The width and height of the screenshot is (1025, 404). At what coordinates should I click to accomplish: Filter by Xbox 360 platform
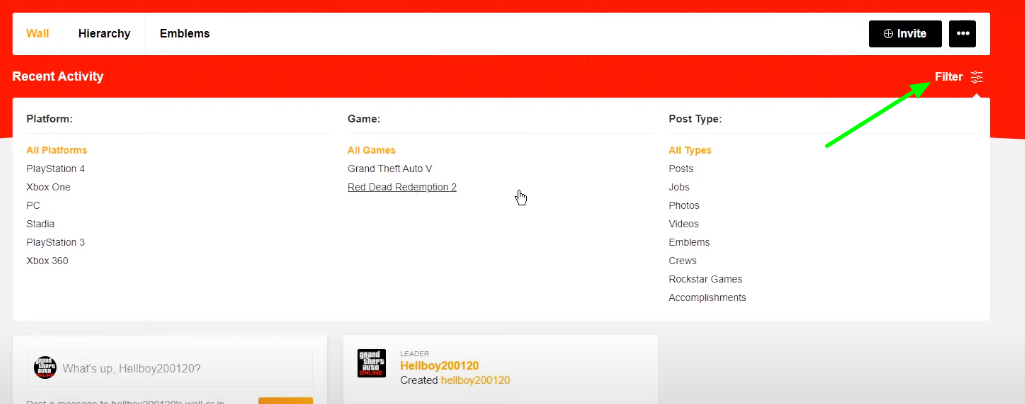click(47, 260)
